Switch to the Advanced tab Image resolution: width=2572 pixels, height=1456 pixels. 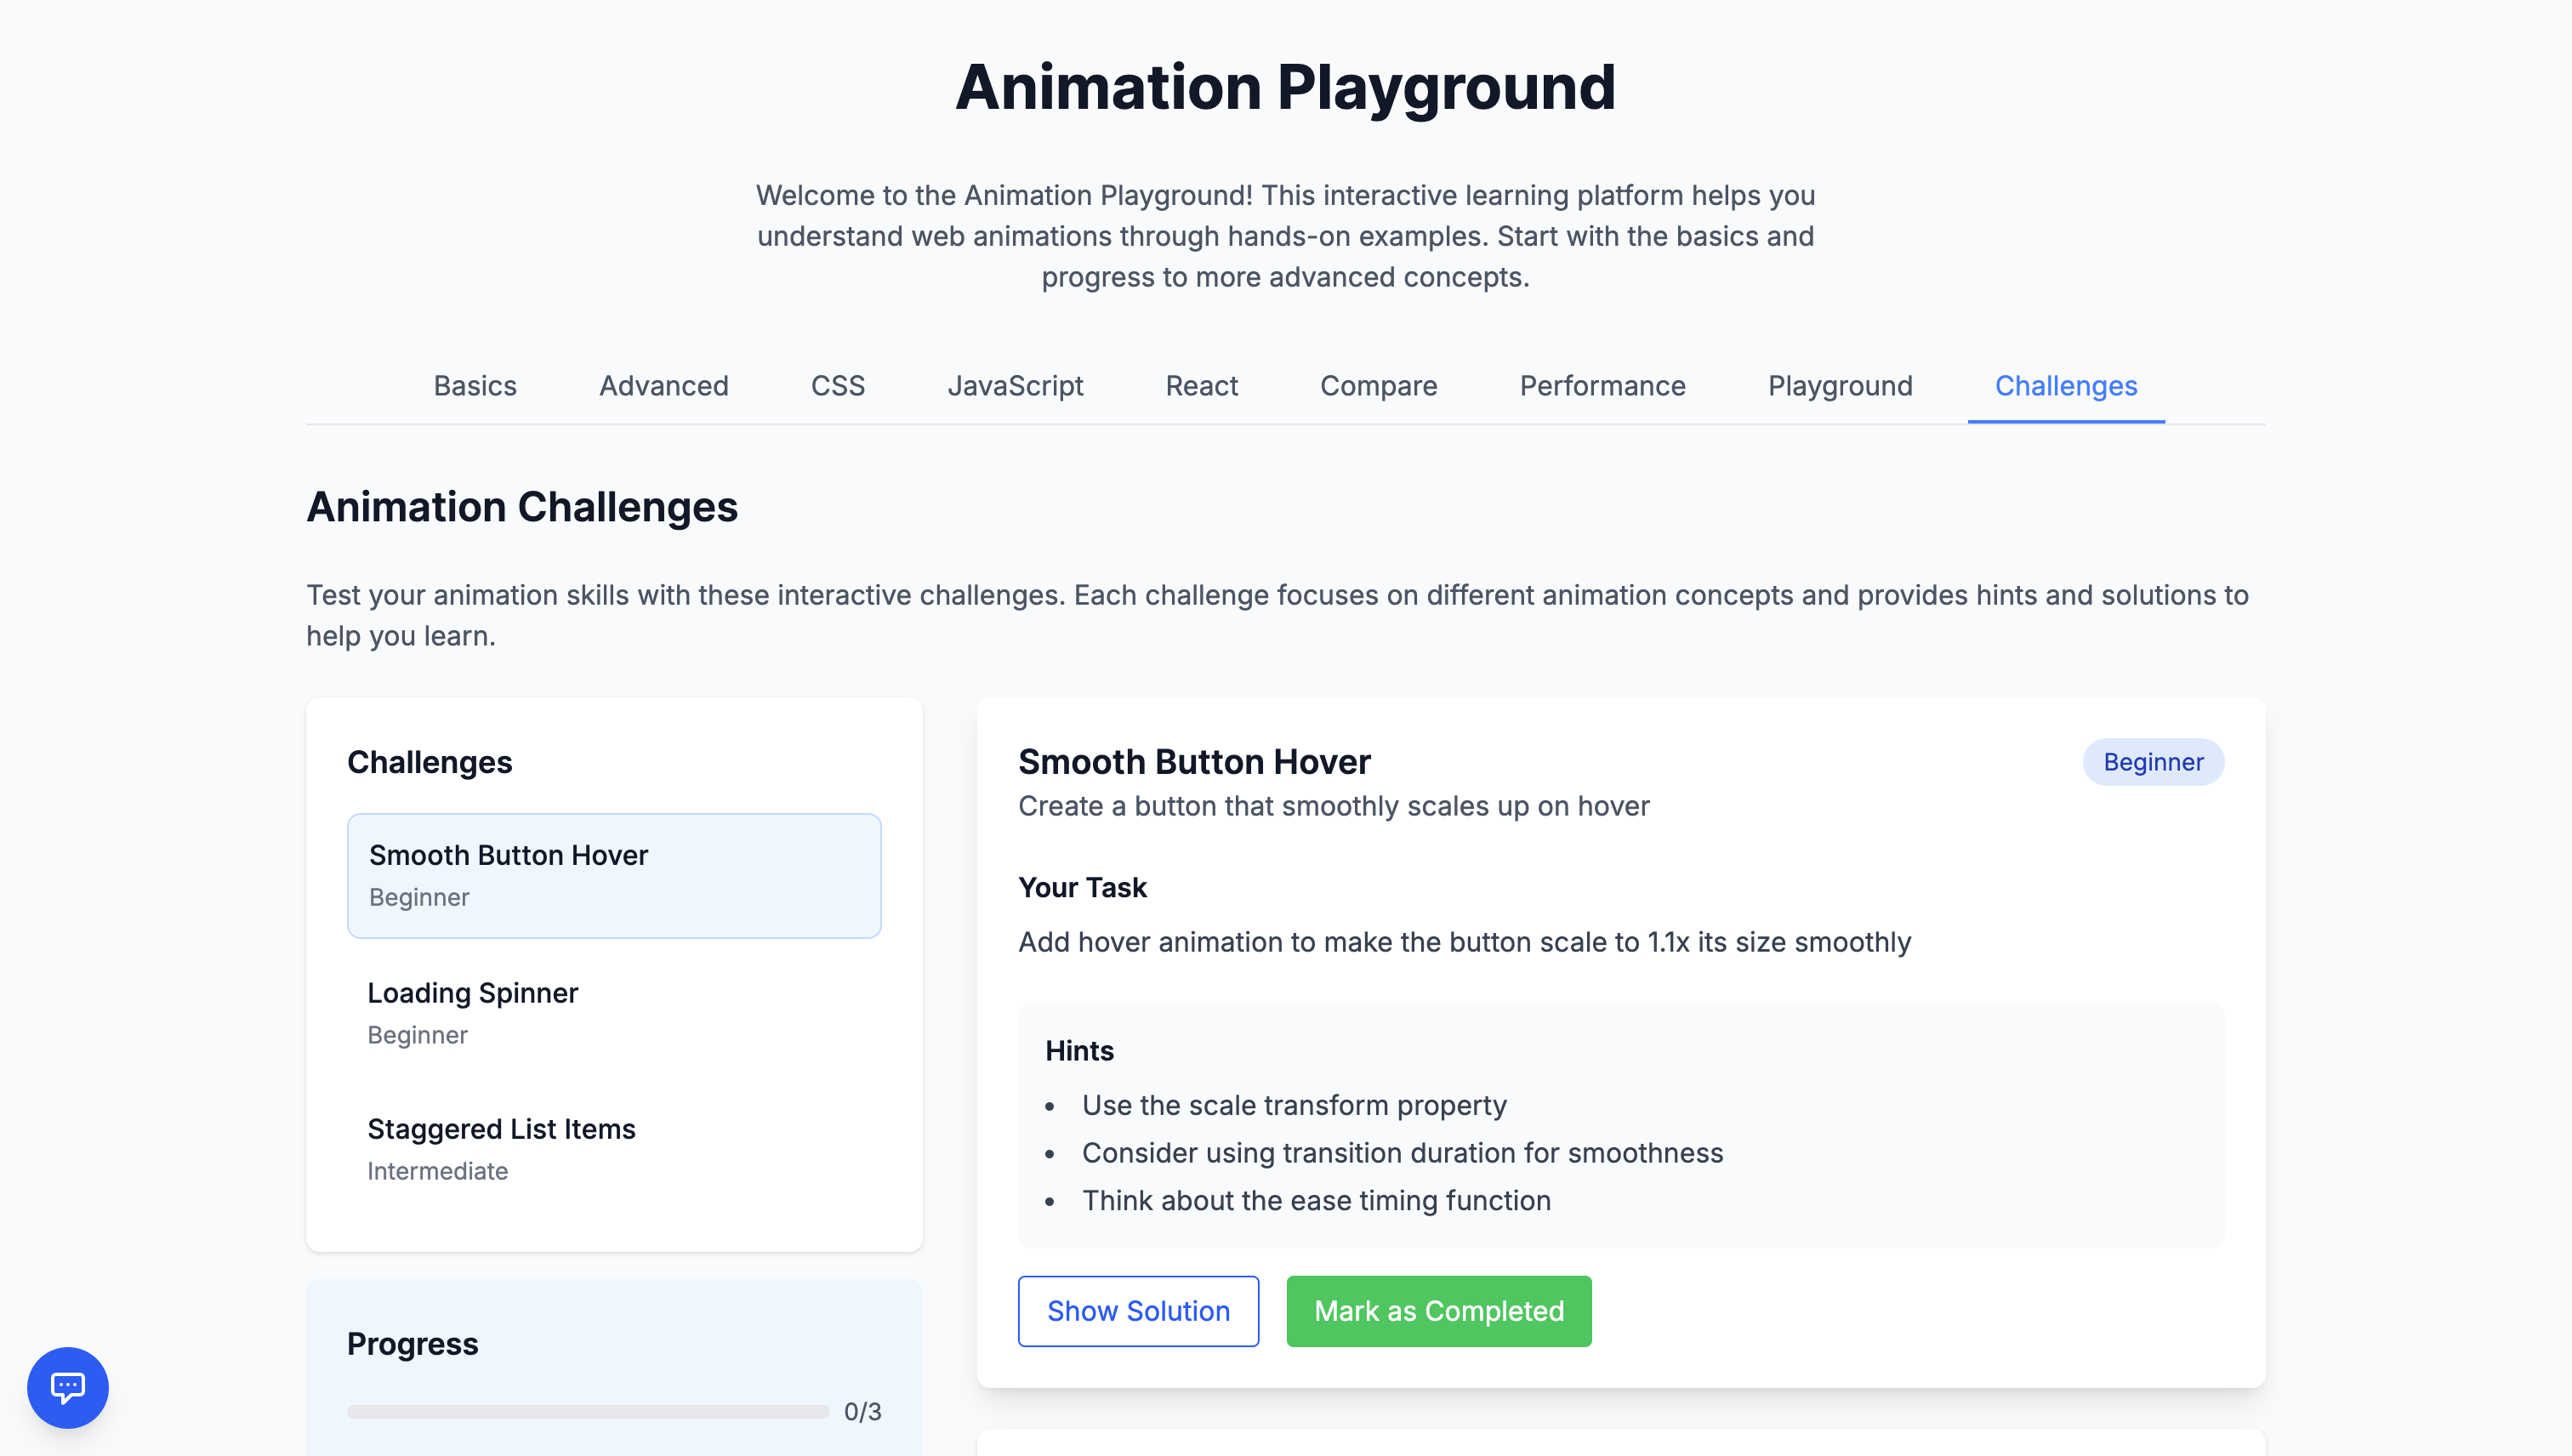663,386
